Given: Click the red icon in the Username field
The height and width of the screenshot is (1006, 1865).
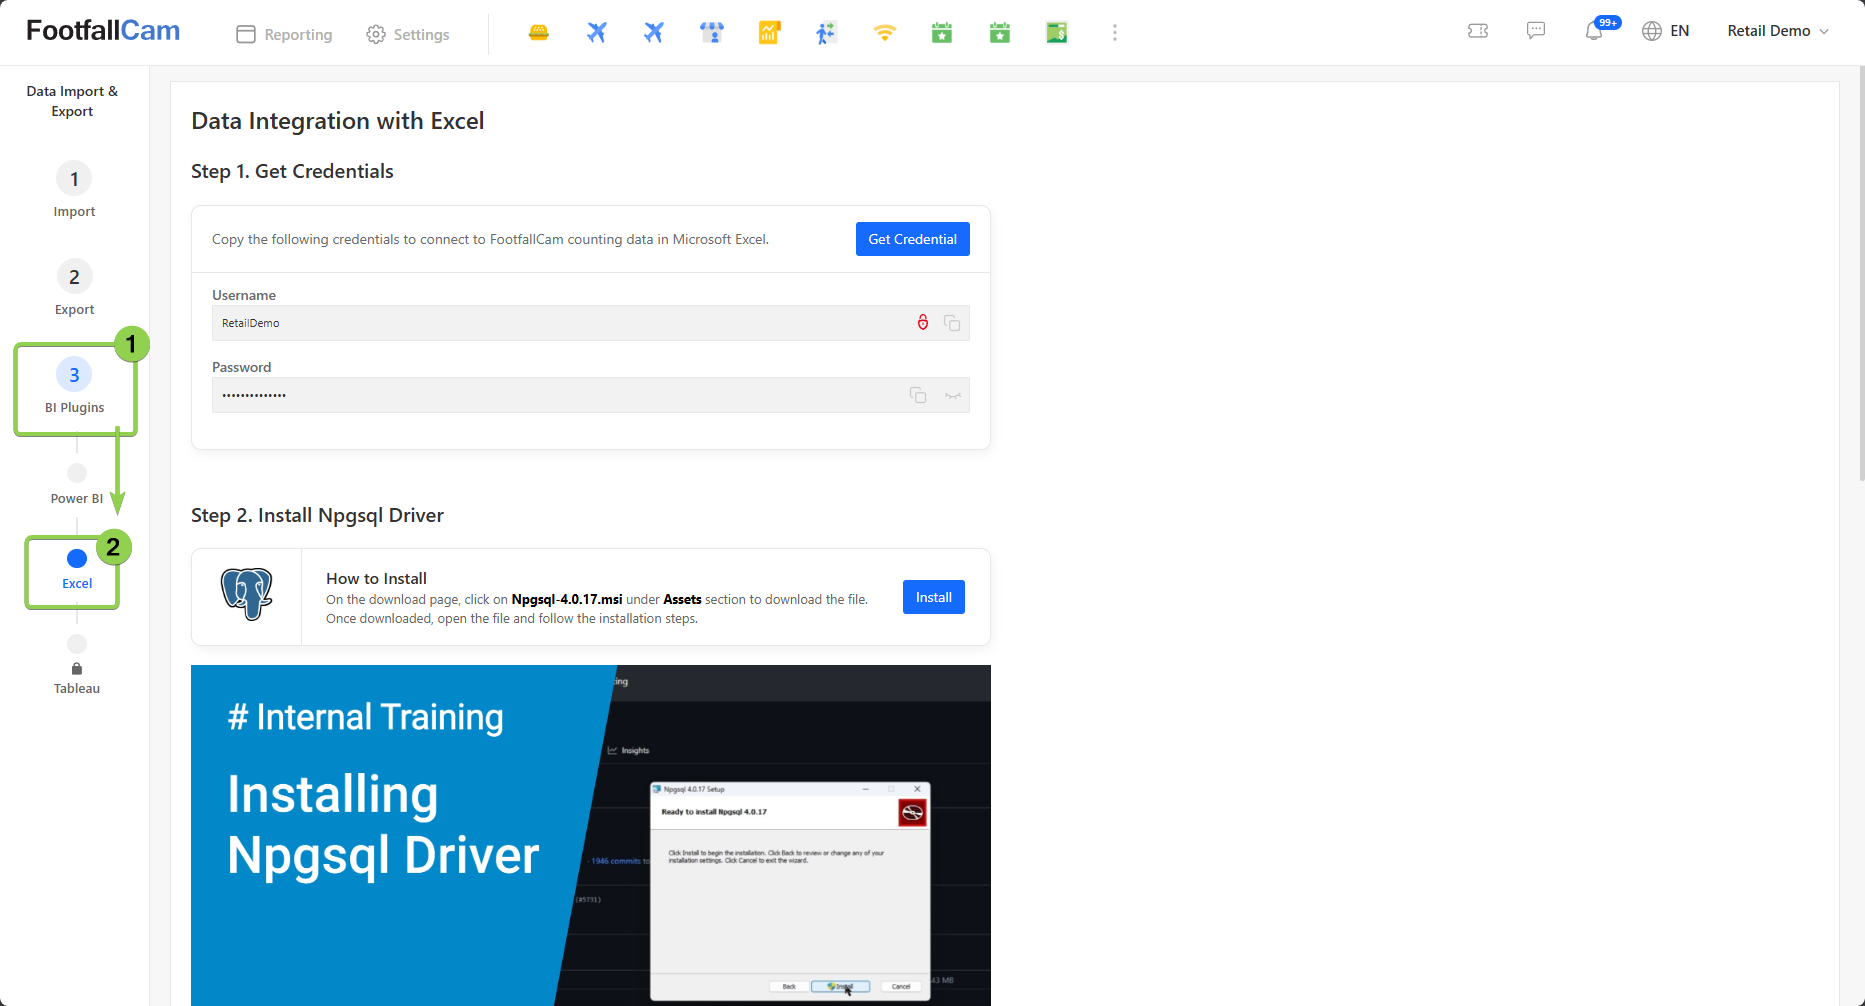Looking at the screenshot, I should point(923,322).
